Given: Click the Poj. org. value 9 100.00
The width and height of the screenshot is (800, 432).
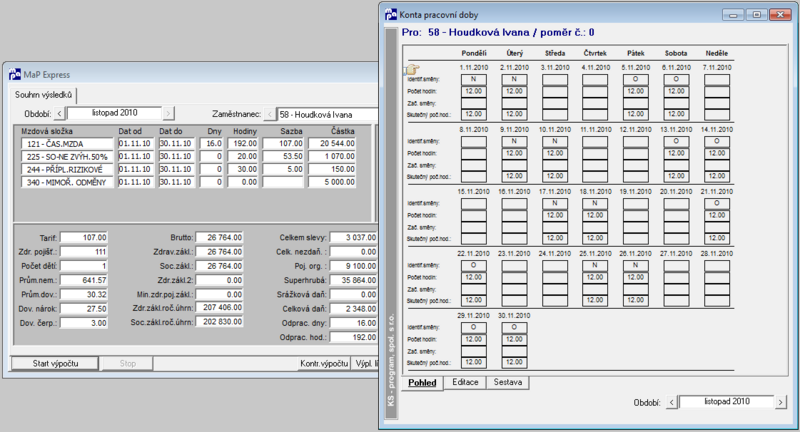Looking at the screenshot, I should [x=354, y=266].
